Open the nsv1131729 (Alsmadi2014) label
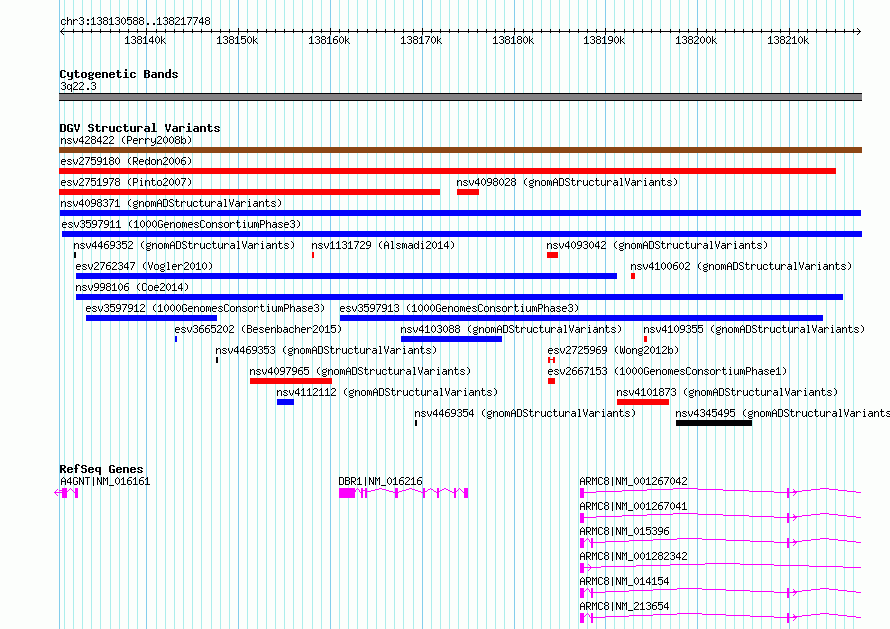This screenshot has height=629, width=890. pyautogui.click(x=383, y=245)
